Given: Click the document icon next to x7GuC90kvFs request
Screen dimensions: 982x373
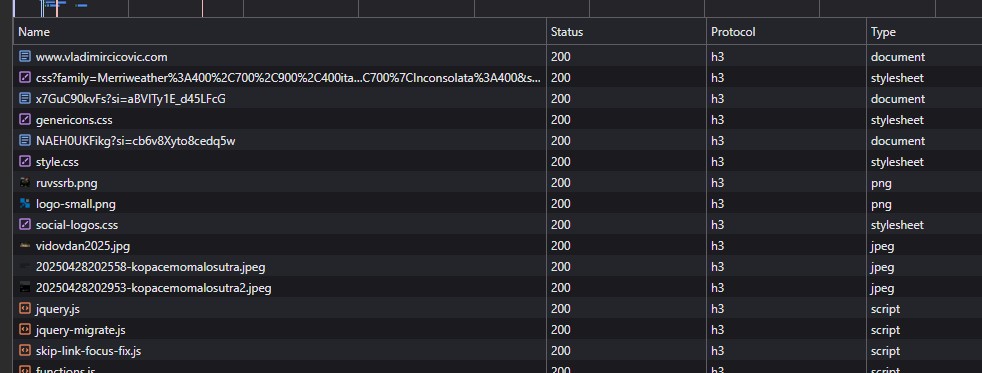Looking at the screenshot, I should point(25,99).
